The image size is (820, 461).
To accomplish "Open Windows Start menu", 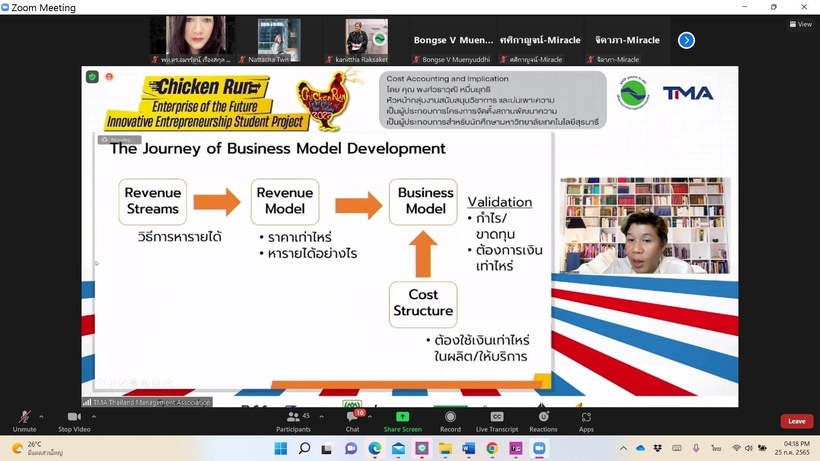I will (281, 448).
